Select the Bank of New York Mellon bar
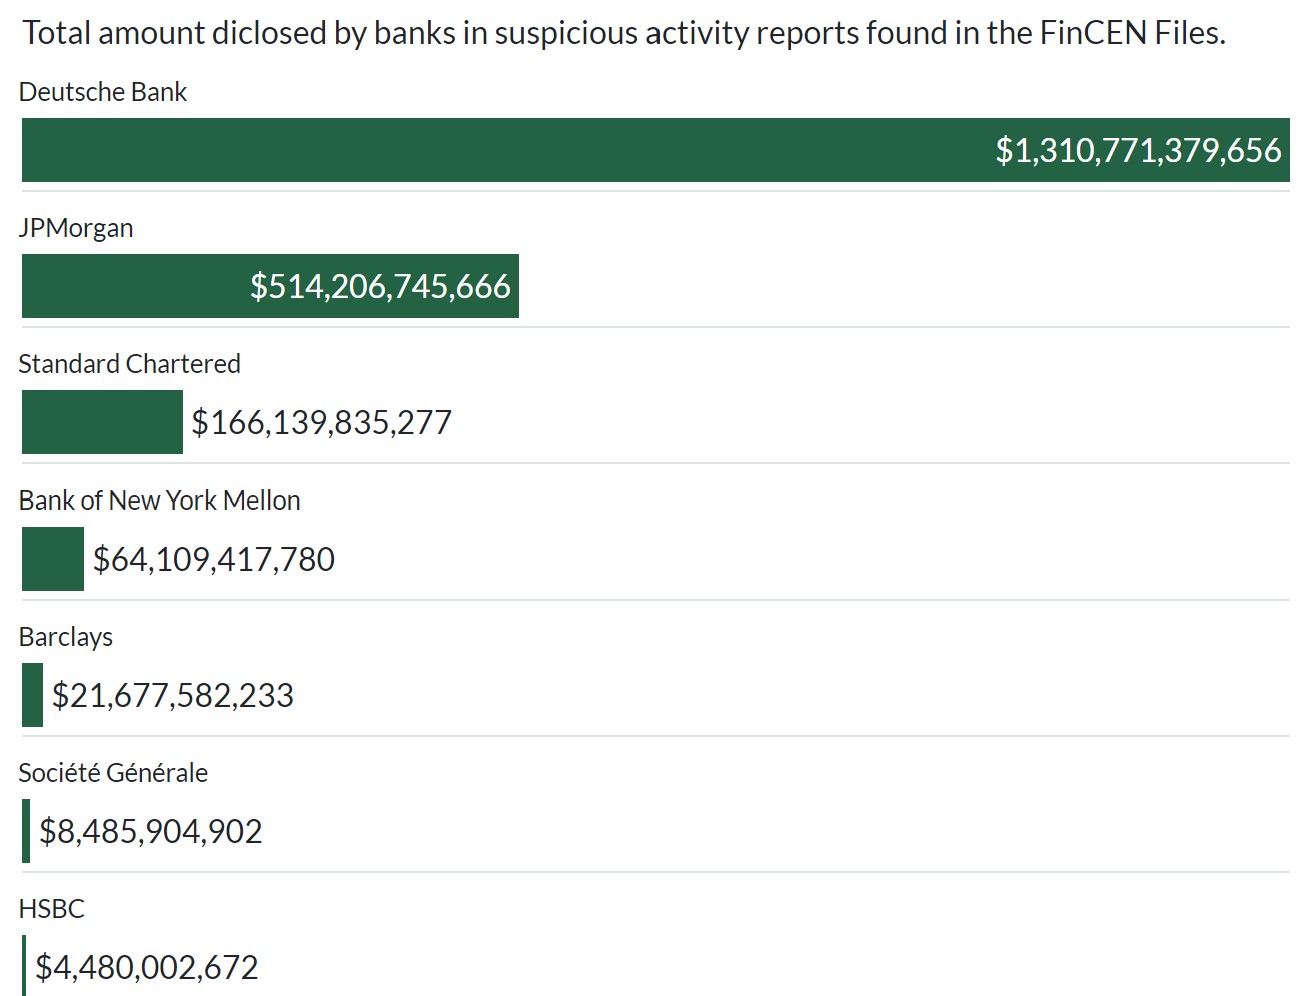This screenshot has width=1312, height=996. tap(53, 559)
